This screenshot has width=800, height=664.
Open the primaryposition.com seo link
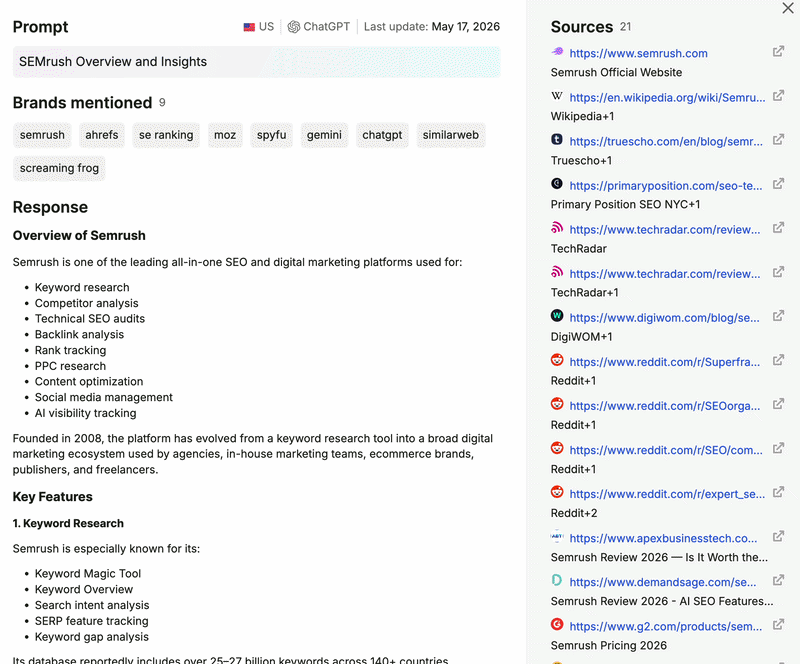click(x=666, y=186)
